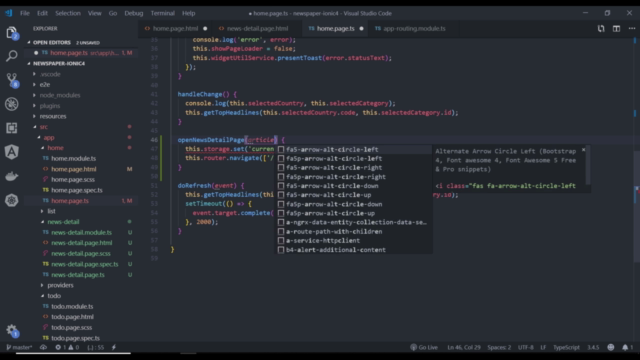This screenshot has width=640, height=360.
Task: Select fa5-arrow-alt-circle-left suggestion
Action: (x=353, y=149)
